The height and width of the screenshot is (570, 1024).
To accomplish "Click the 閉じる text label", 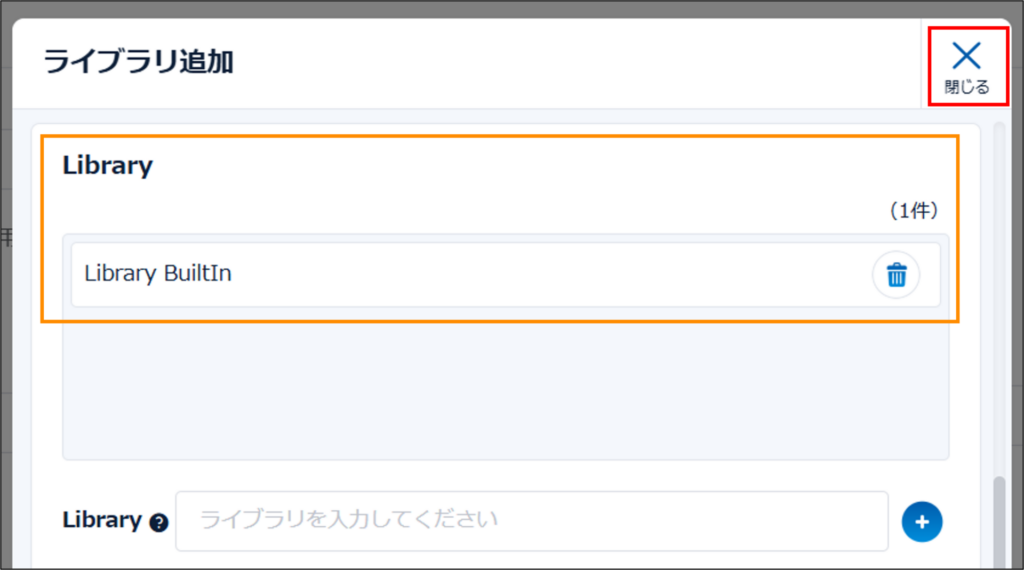I will tap(966, 88).
